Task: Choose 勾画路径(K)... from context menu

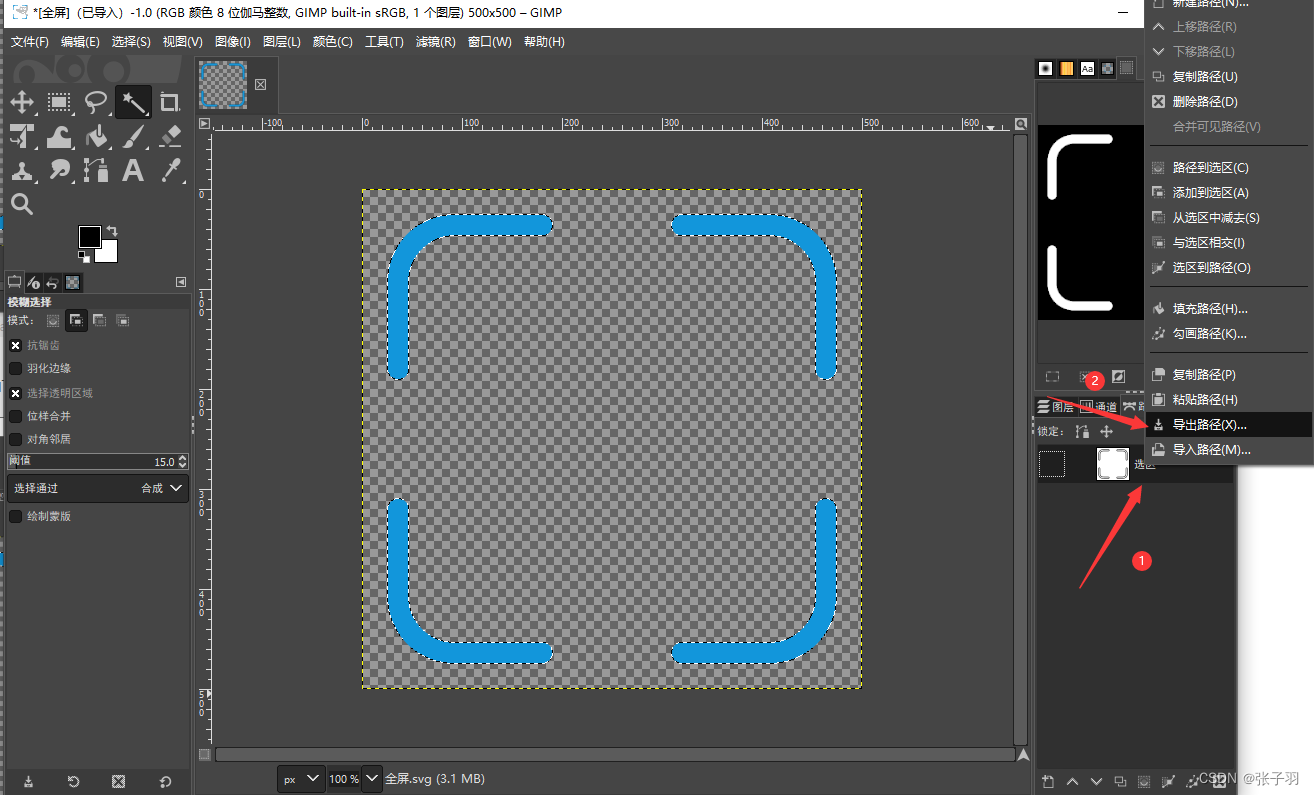Action: (1228, 334)
